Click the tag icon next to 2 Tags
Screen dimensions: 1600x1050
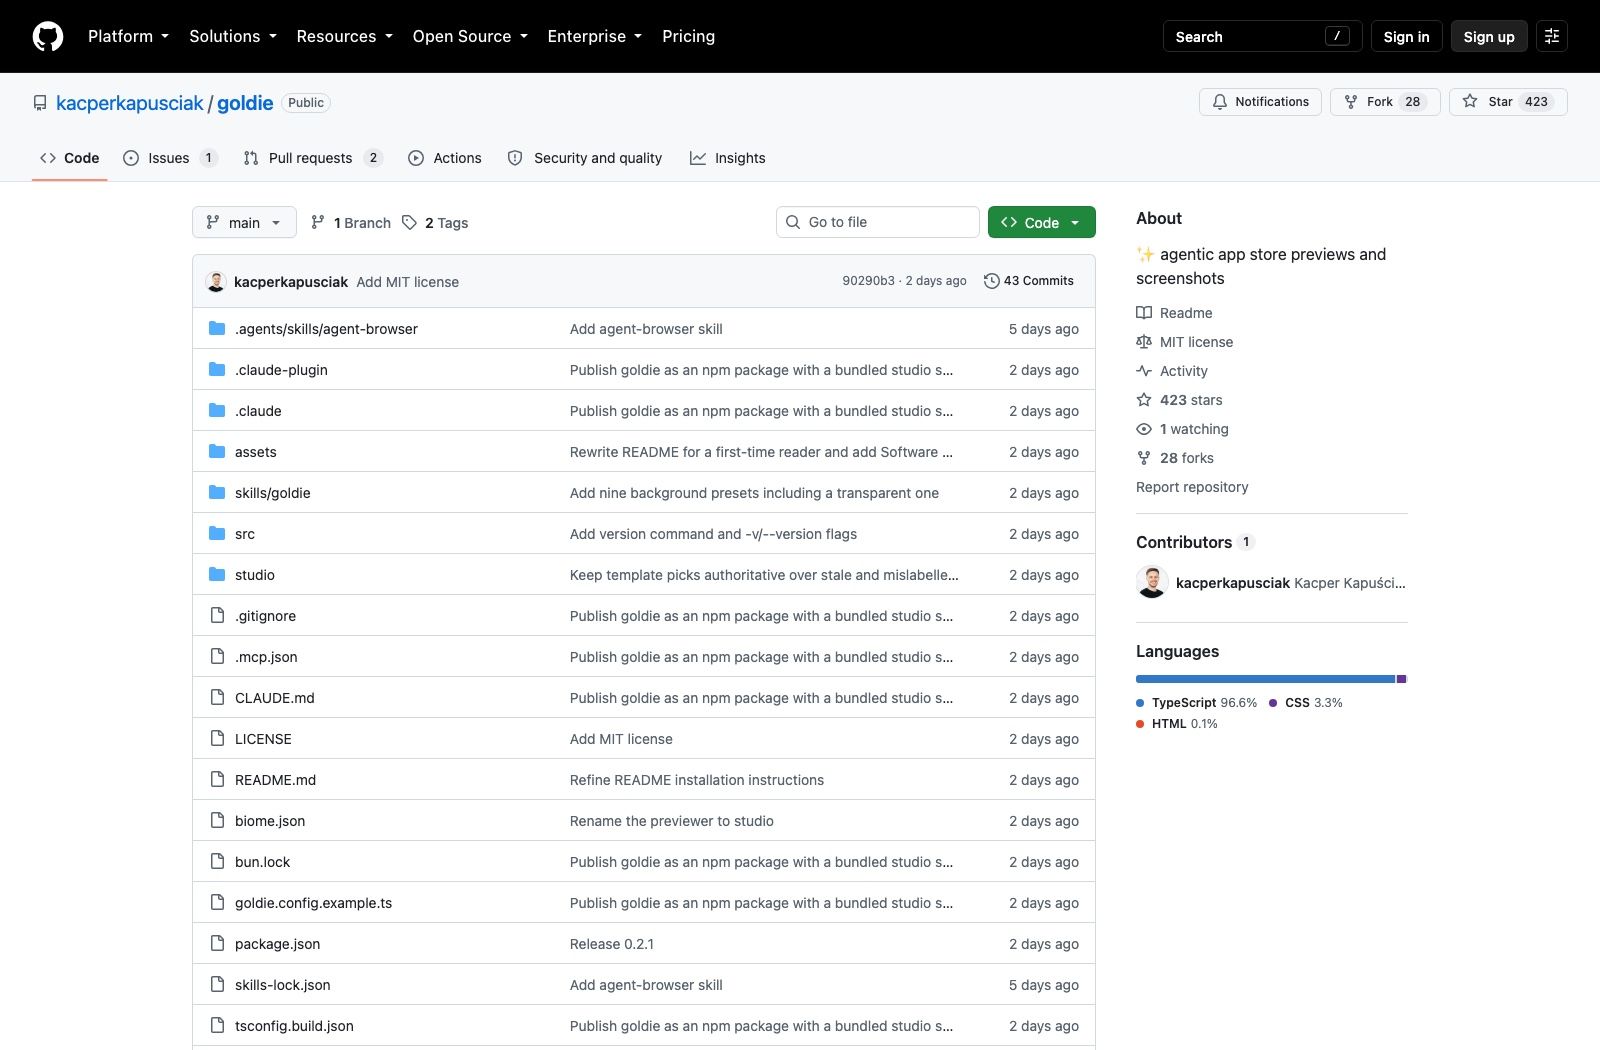(x=409, y=222)
